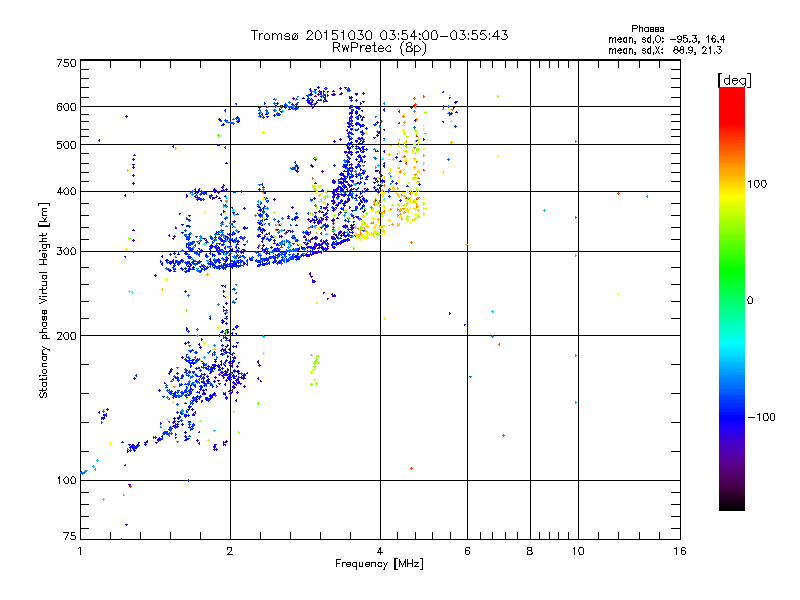Click the y-axis tick label '500'

[x=66, y=145]
